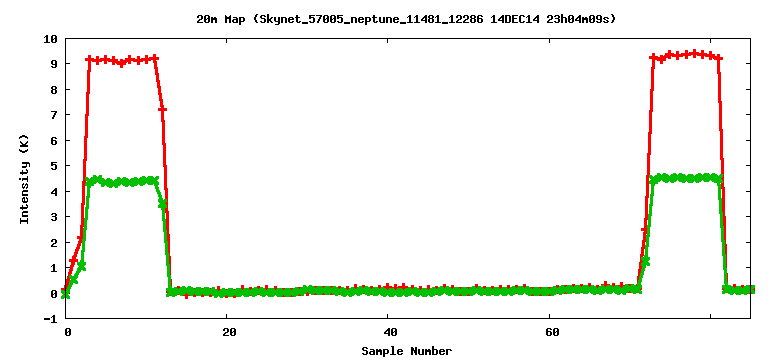The width and height of the screenshot is (768, 360).
Task: Click the y-axis tick label 5
Action: point(54,166)
